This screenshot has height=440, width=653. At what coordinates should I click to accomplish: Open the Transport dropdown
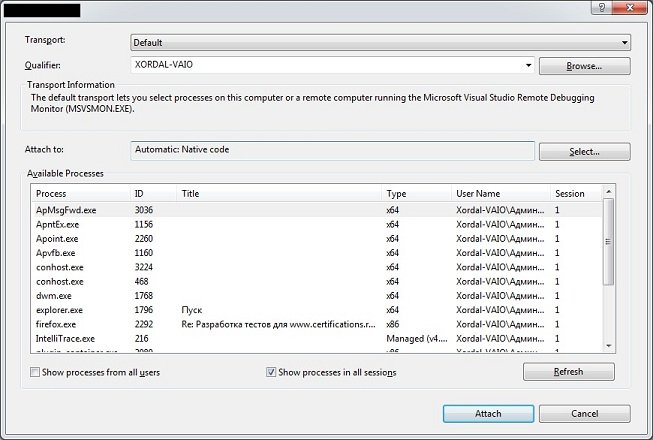380,43
